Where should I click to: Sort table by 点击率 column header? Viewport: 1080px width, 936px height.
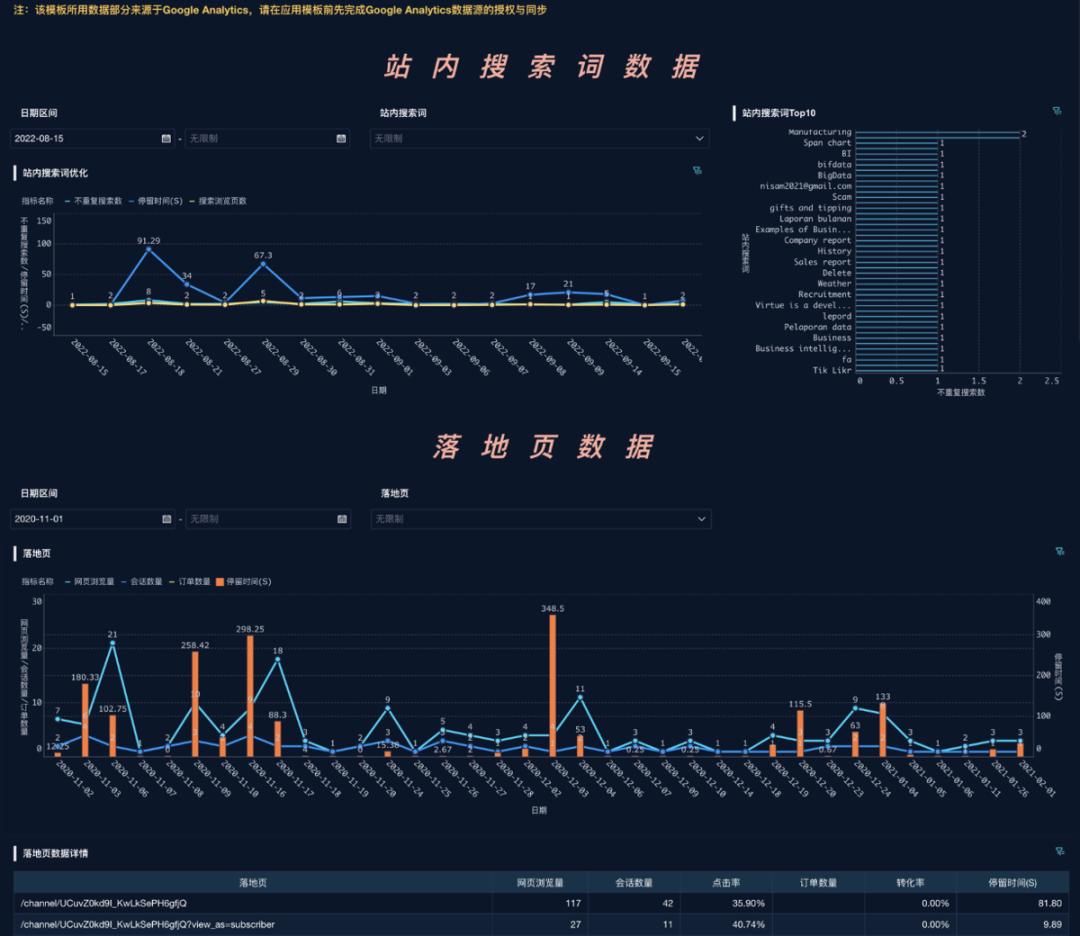click(726, 883)
